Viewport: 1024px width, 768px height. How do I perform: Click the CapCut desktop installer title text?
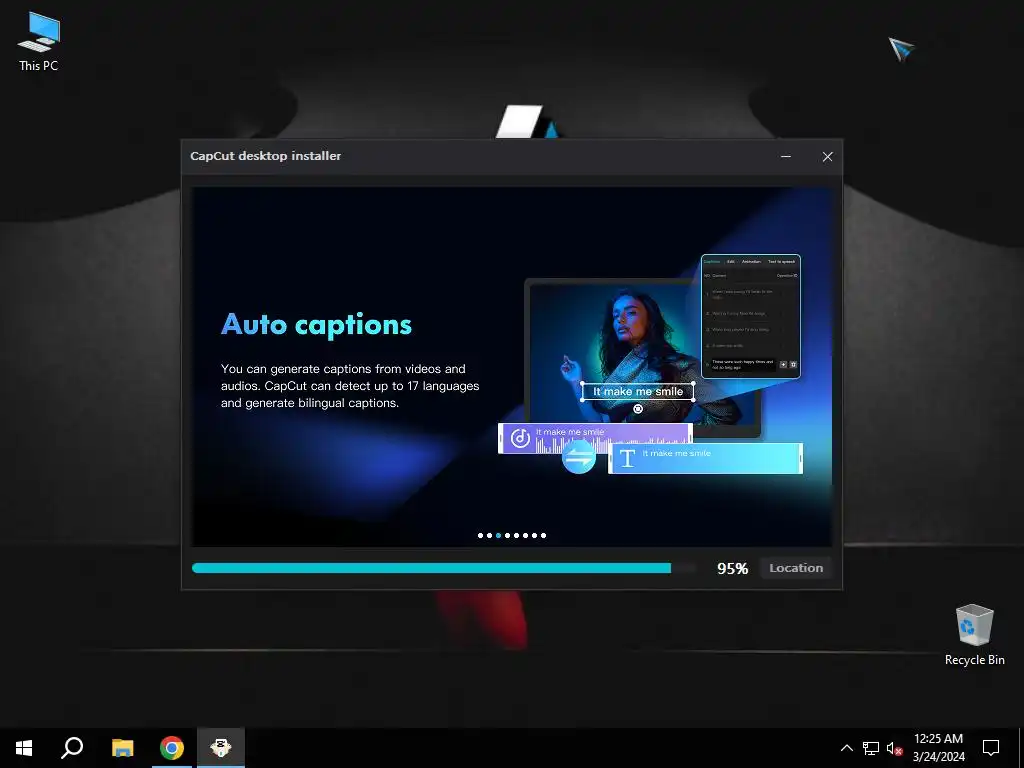pyautogui.click(x=265, y=156)
